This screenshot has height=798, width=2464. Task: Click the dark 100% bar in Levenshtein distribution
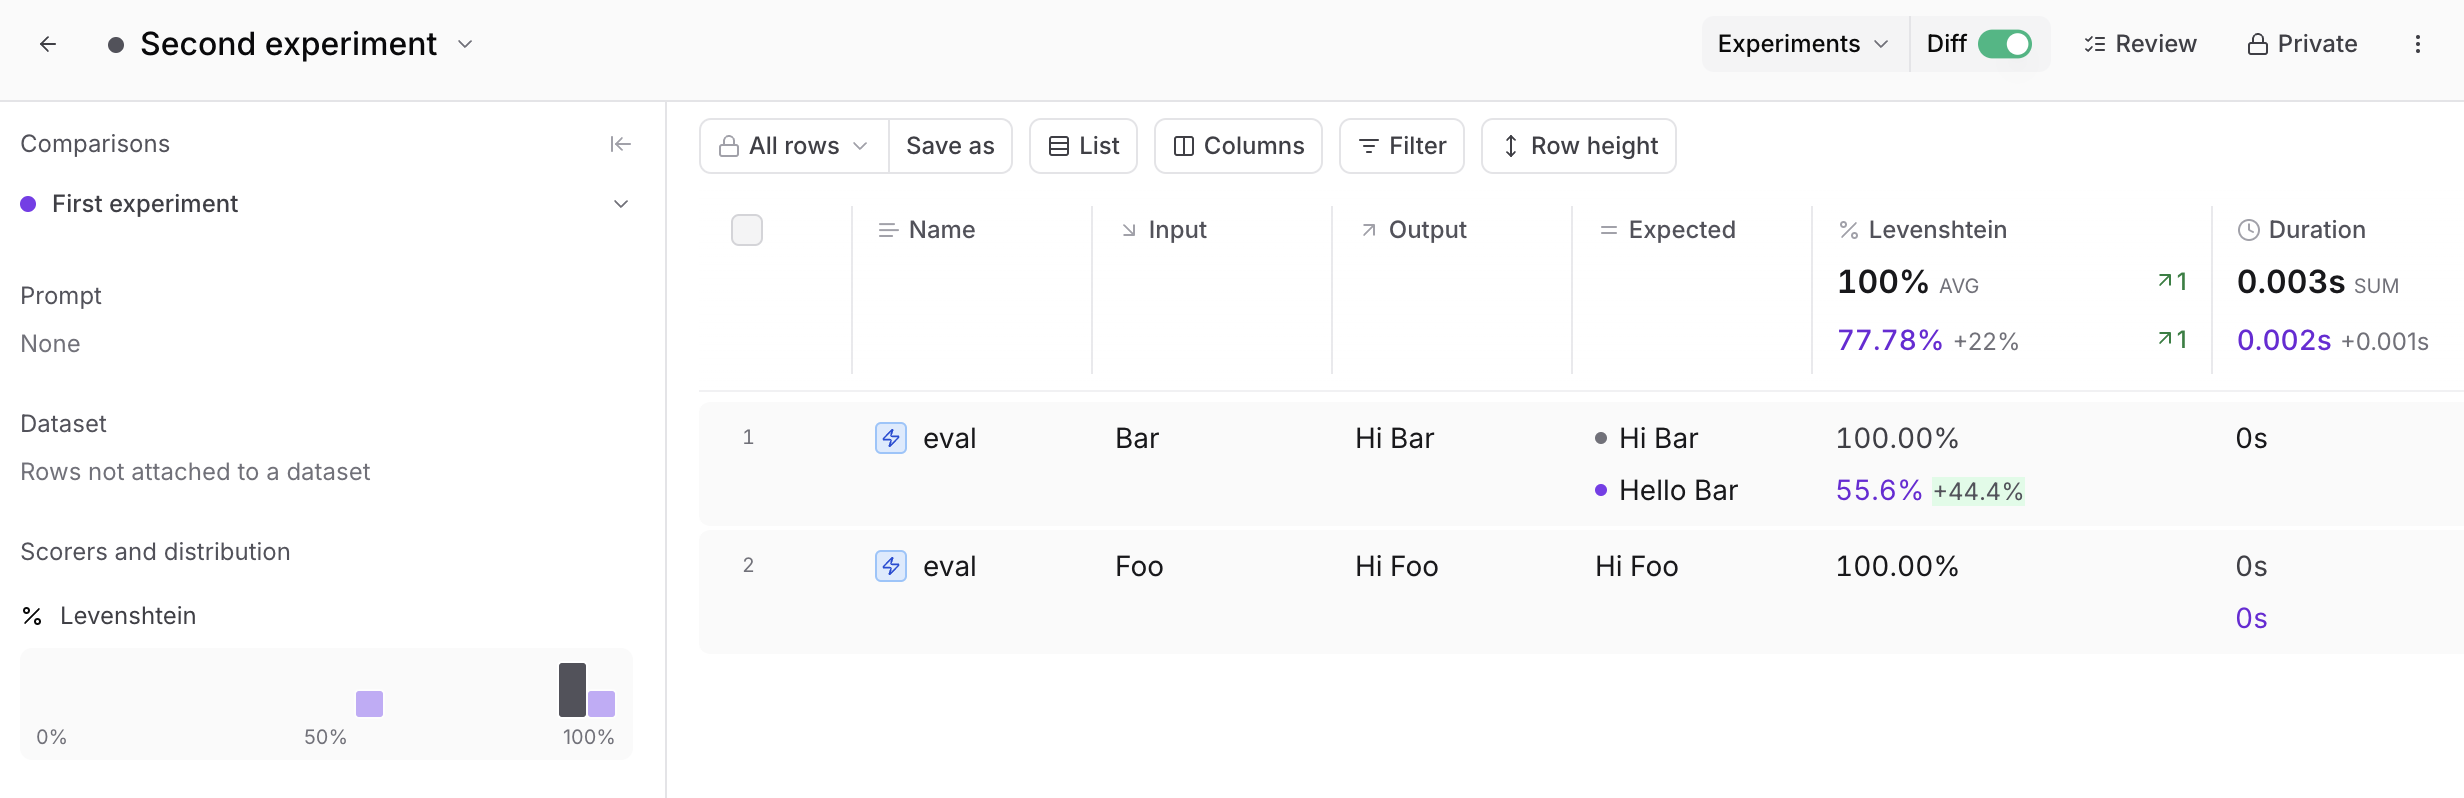tap(572, 690)
